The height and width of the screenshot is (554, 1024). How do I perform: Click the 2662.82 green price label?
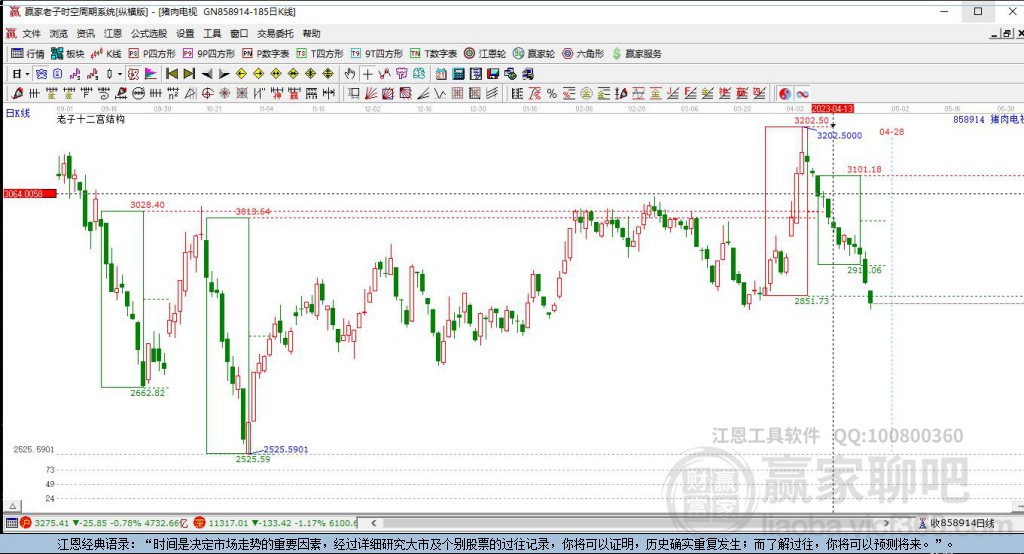[x=148, y=393]
